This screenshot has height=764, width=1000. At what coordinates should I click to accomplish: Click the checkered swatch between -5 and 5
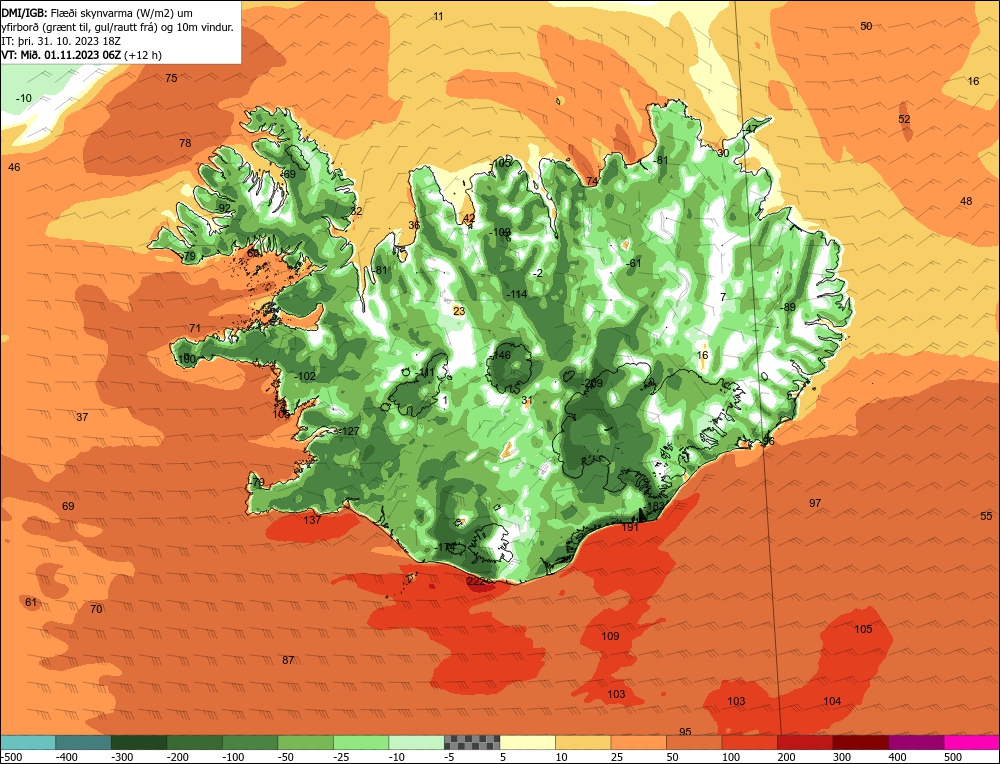pos(472,742)
